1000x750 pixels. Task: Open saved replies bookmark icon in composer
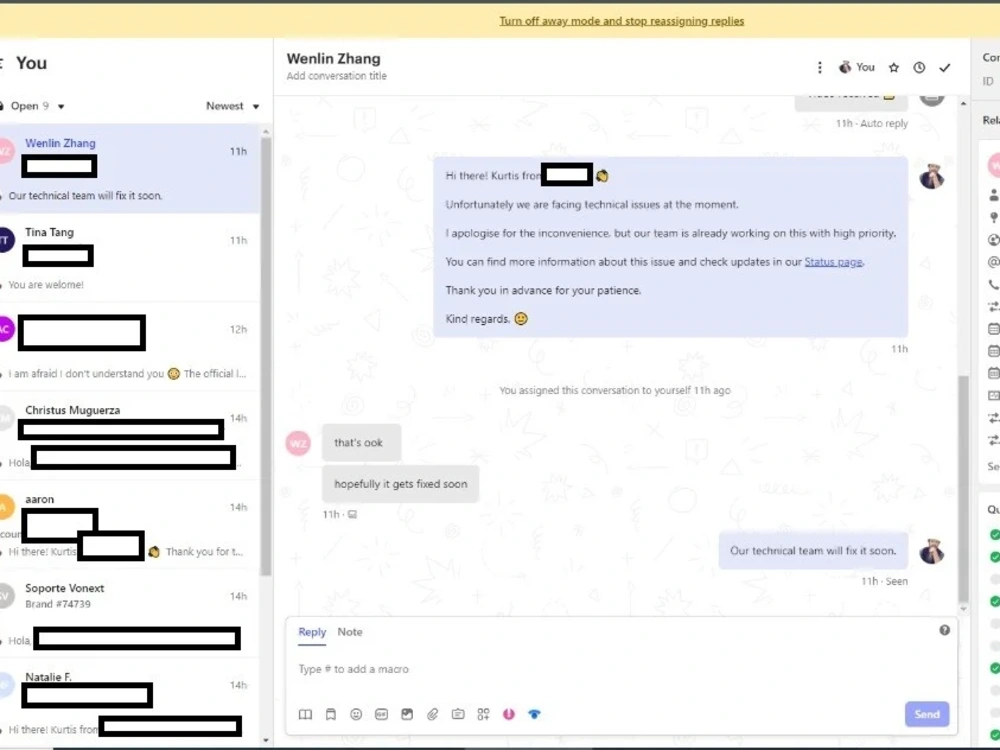coord(330,714)
